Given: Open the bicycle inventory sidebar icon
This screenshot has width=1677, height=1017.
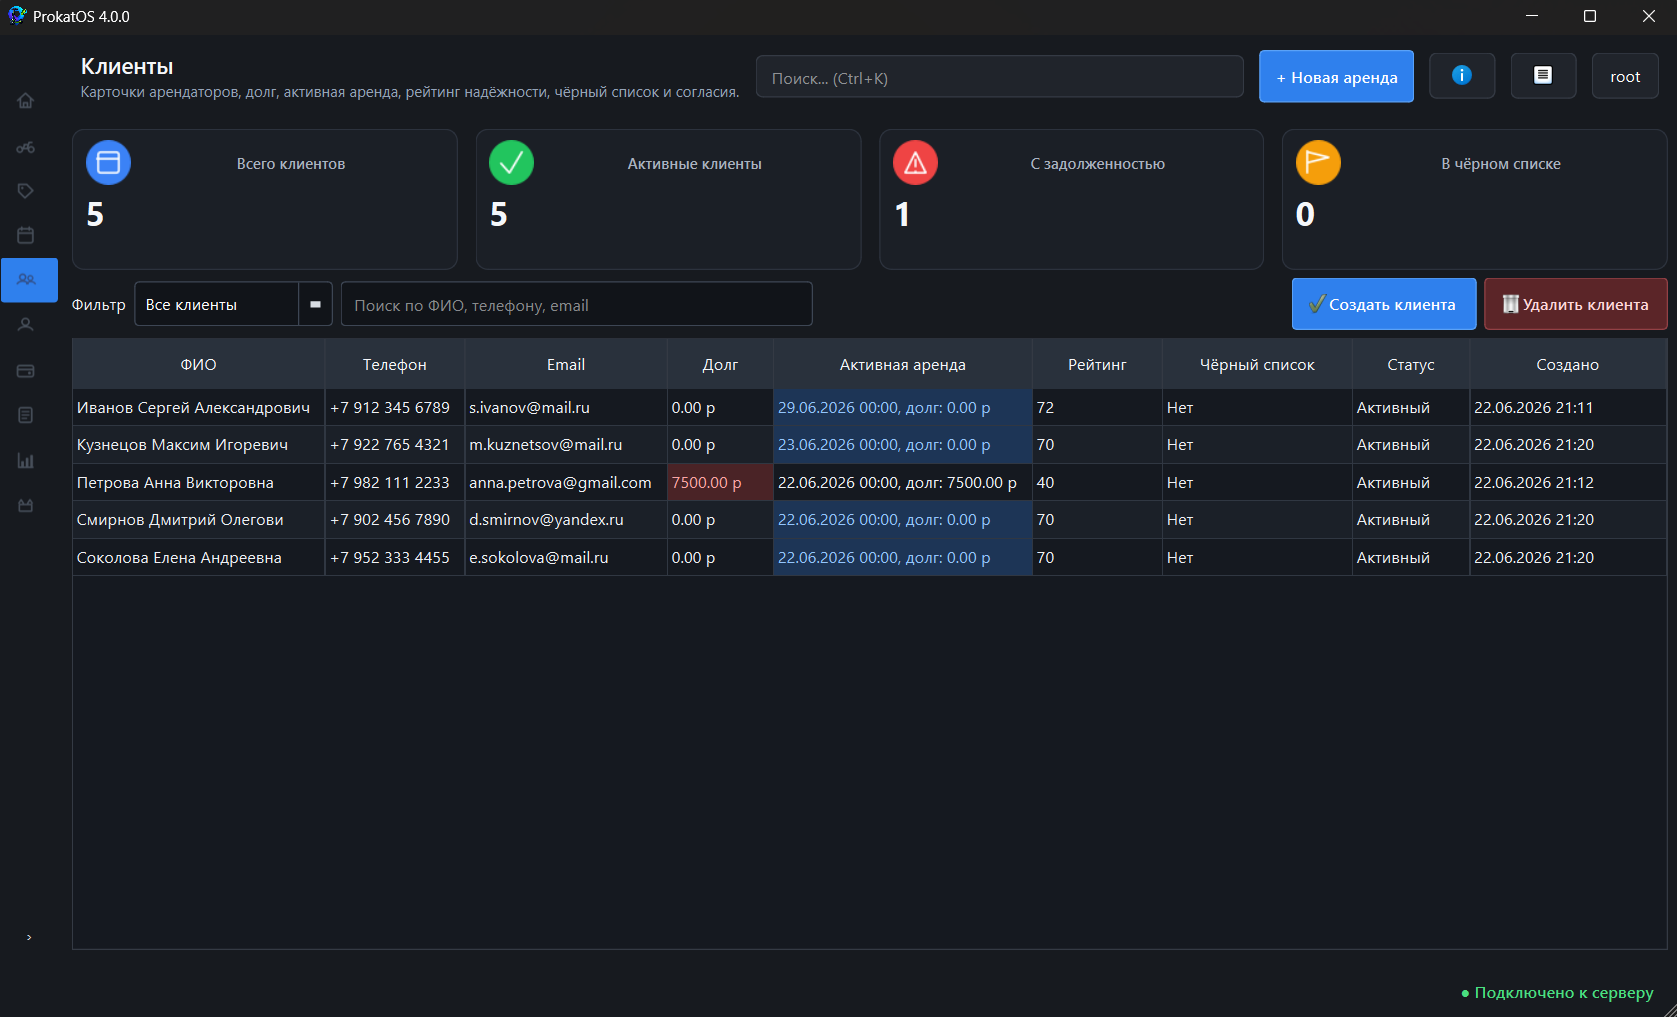Looking at the screenshot, I should [x=26, y=148].
